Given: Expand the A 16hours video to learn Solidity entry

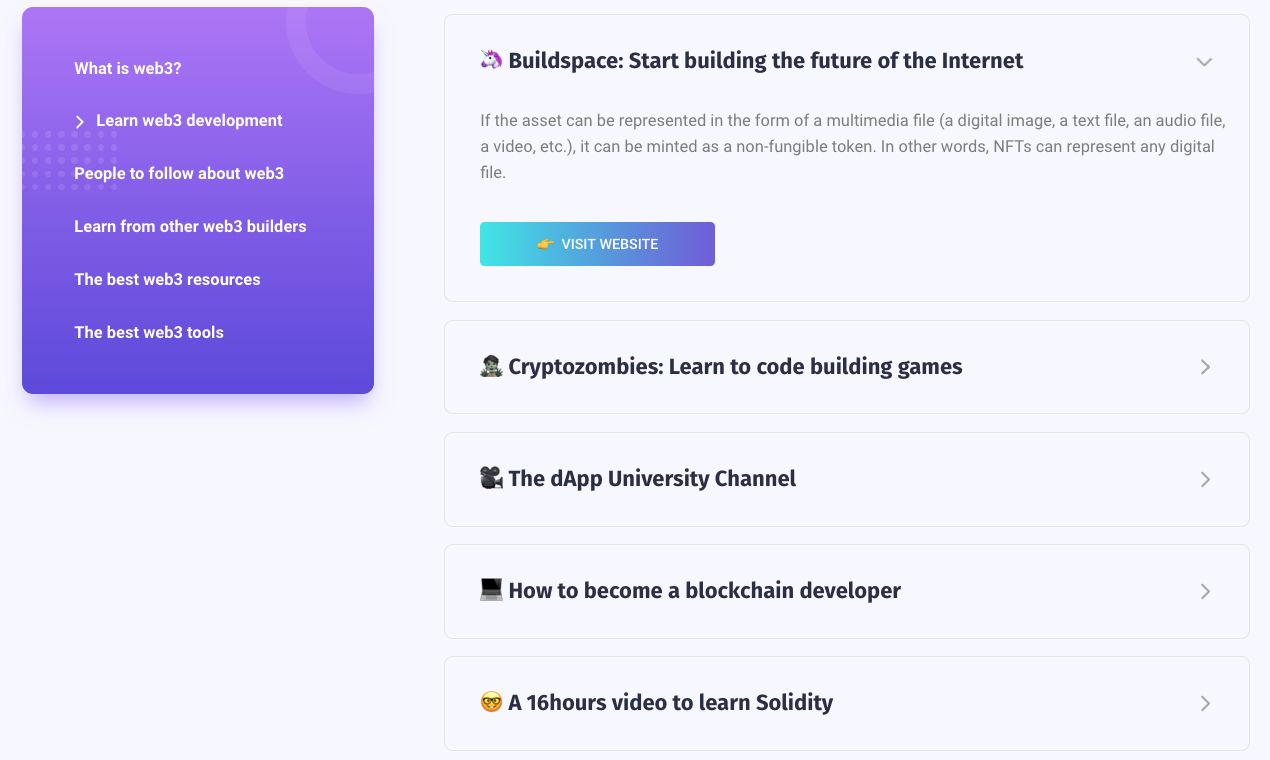Looking at the screenshot, I should click(x=1204, y=703).
